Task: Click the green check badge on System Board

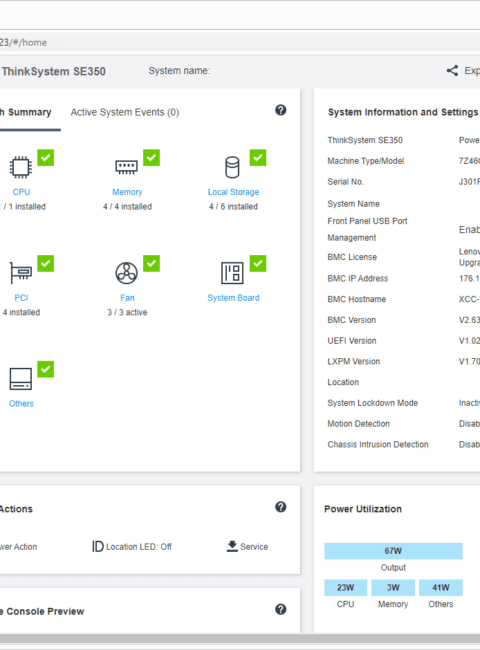Action: [258, 263]
